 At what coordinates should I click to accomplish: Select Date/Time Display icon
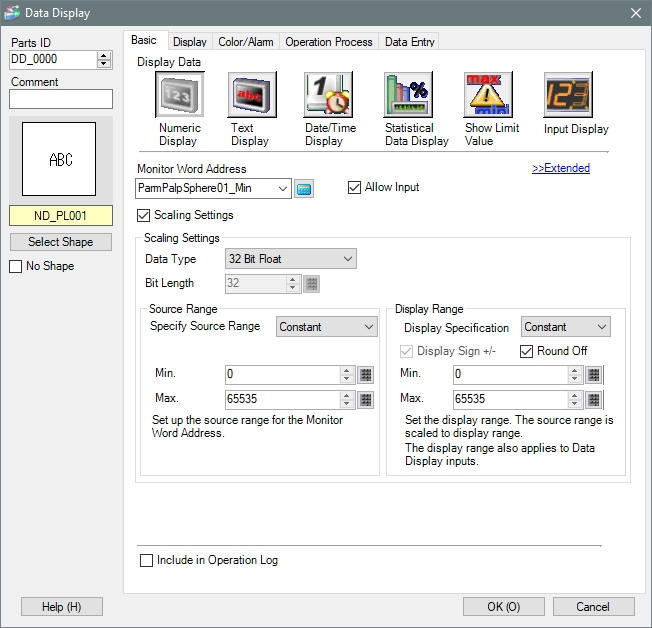(327, 97)
